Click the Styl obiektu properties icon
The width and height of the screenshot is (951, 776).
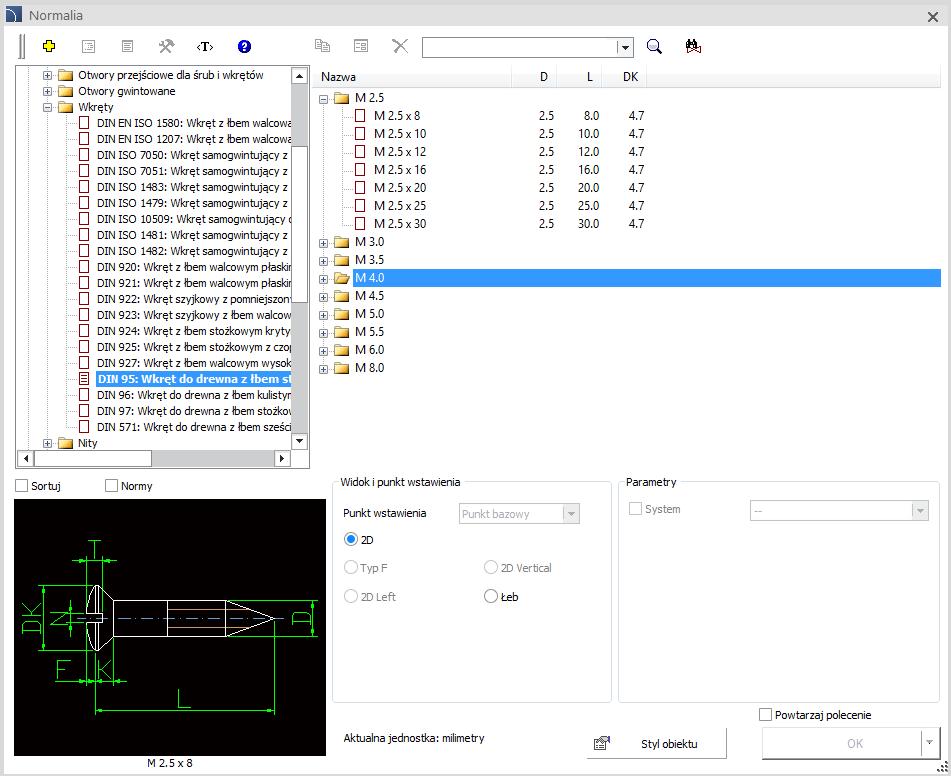pos(602,743)
